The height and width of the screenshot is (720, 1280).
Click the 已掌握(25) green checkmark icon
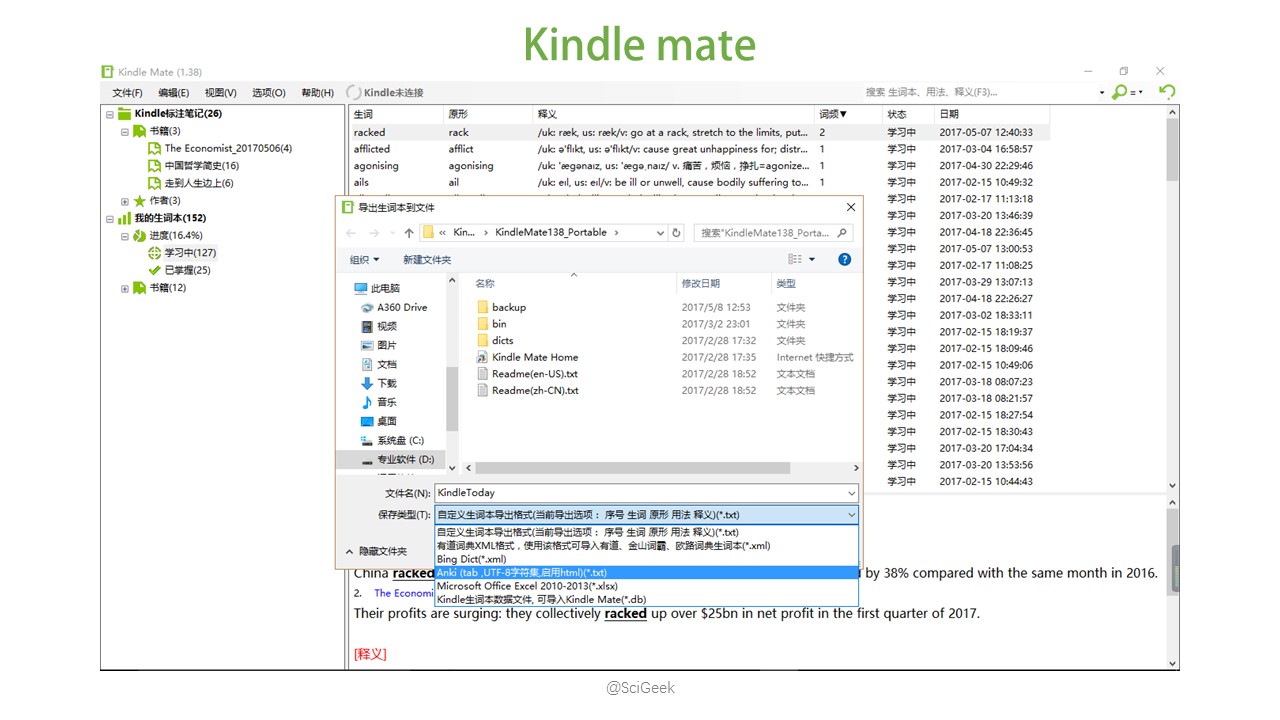(x=154, y=270)
